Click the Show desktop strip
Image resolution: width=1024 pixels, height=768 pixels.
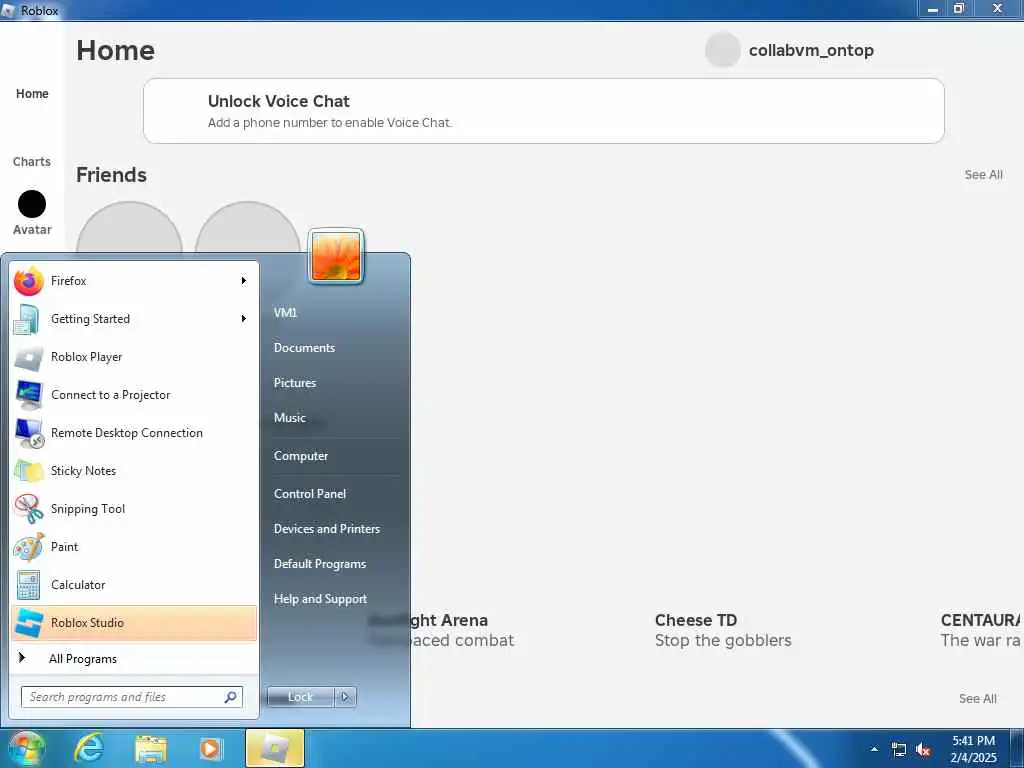[1017, 748]
